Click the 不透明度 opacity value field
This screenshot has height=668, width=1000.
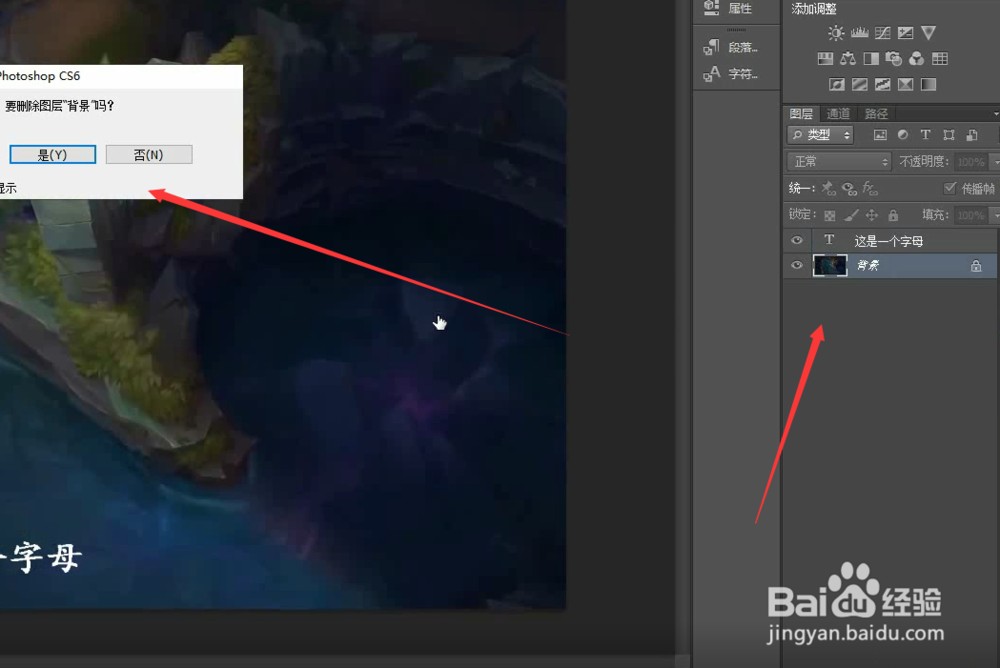click(971, 162)
